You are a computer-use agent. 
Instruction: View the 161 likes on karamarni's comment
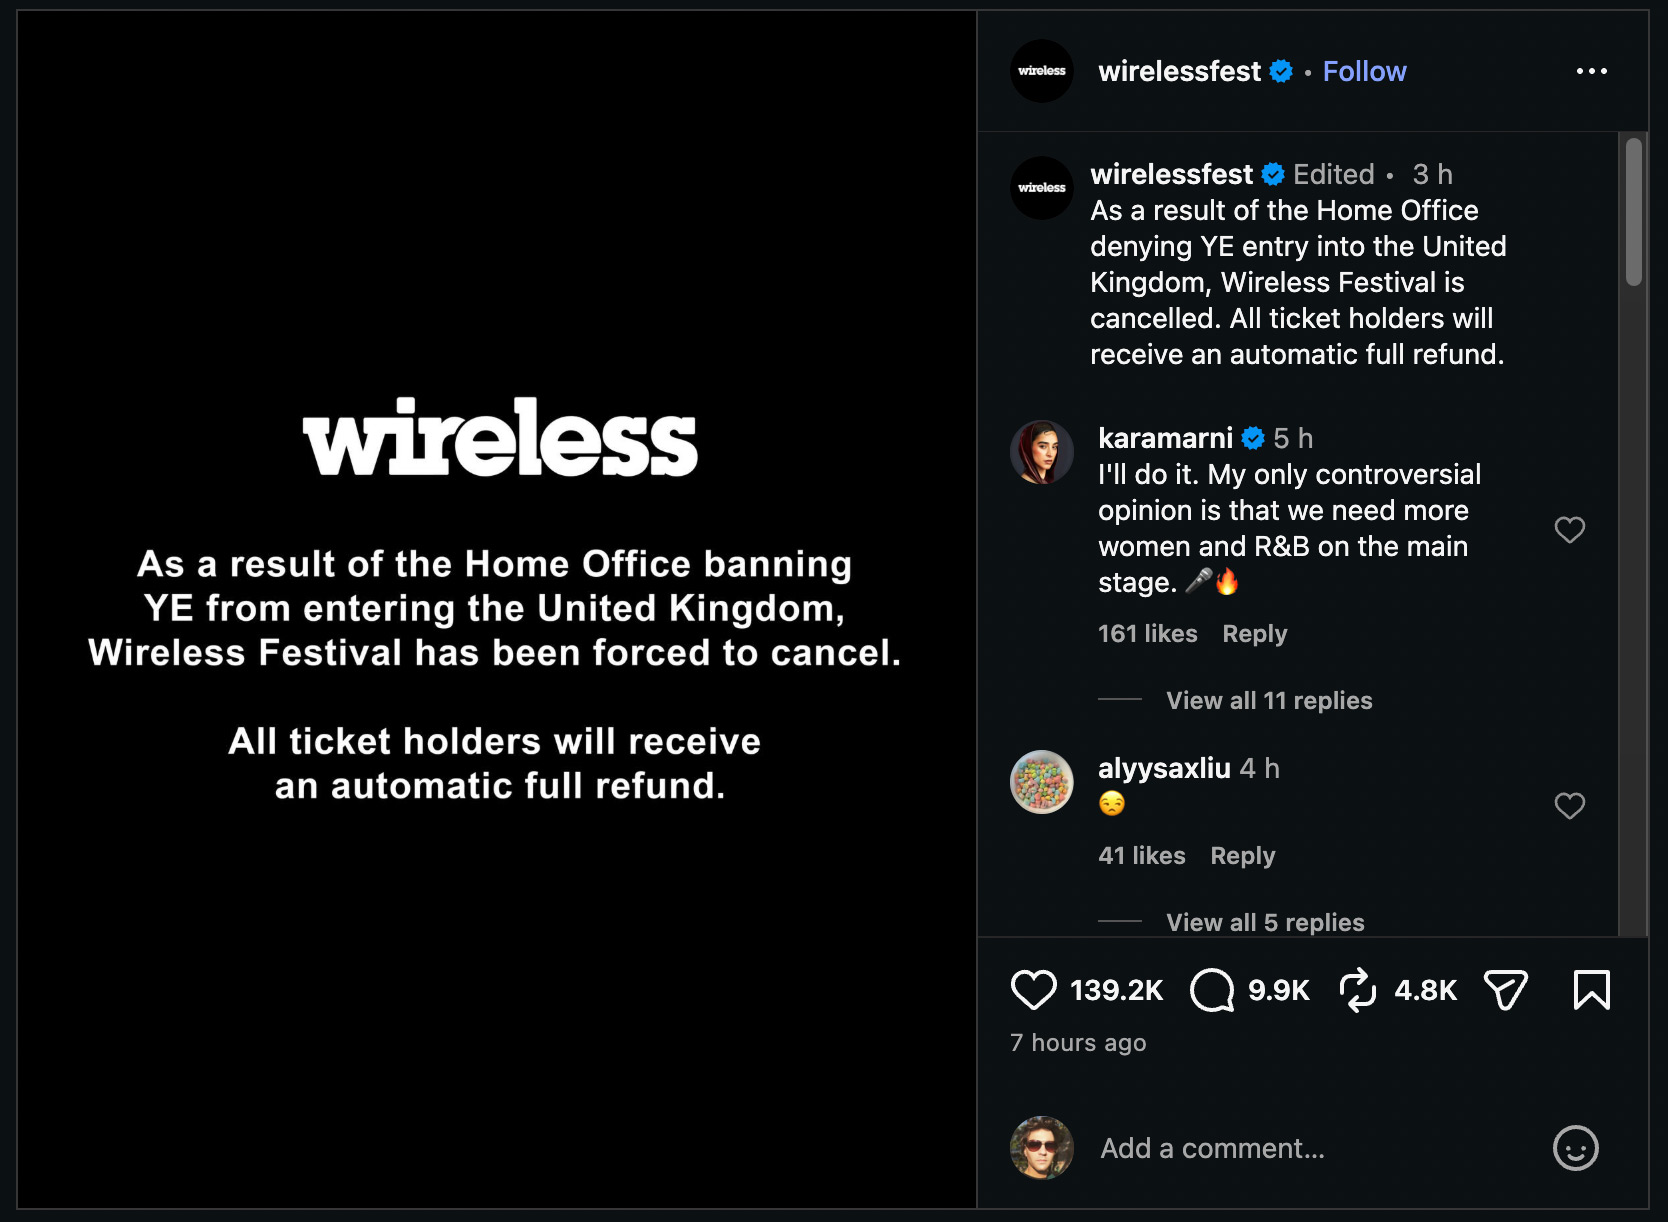pyautogui.click(x=1147, y=634)
